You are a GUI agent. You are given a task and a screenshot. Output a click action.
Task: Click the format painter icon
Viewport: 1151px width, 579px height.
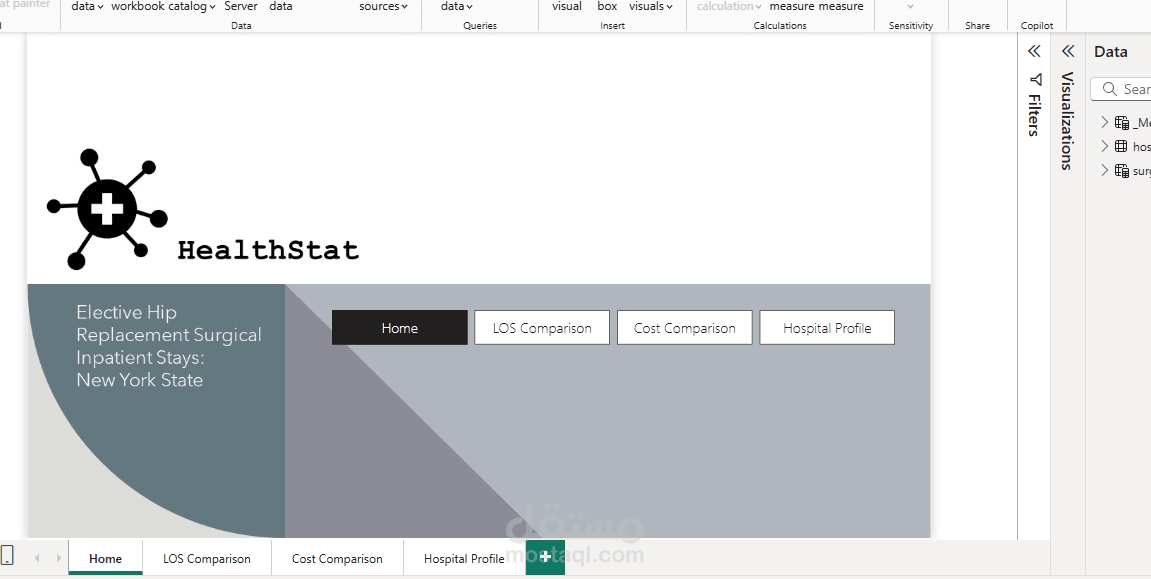[x=27, y=3]
